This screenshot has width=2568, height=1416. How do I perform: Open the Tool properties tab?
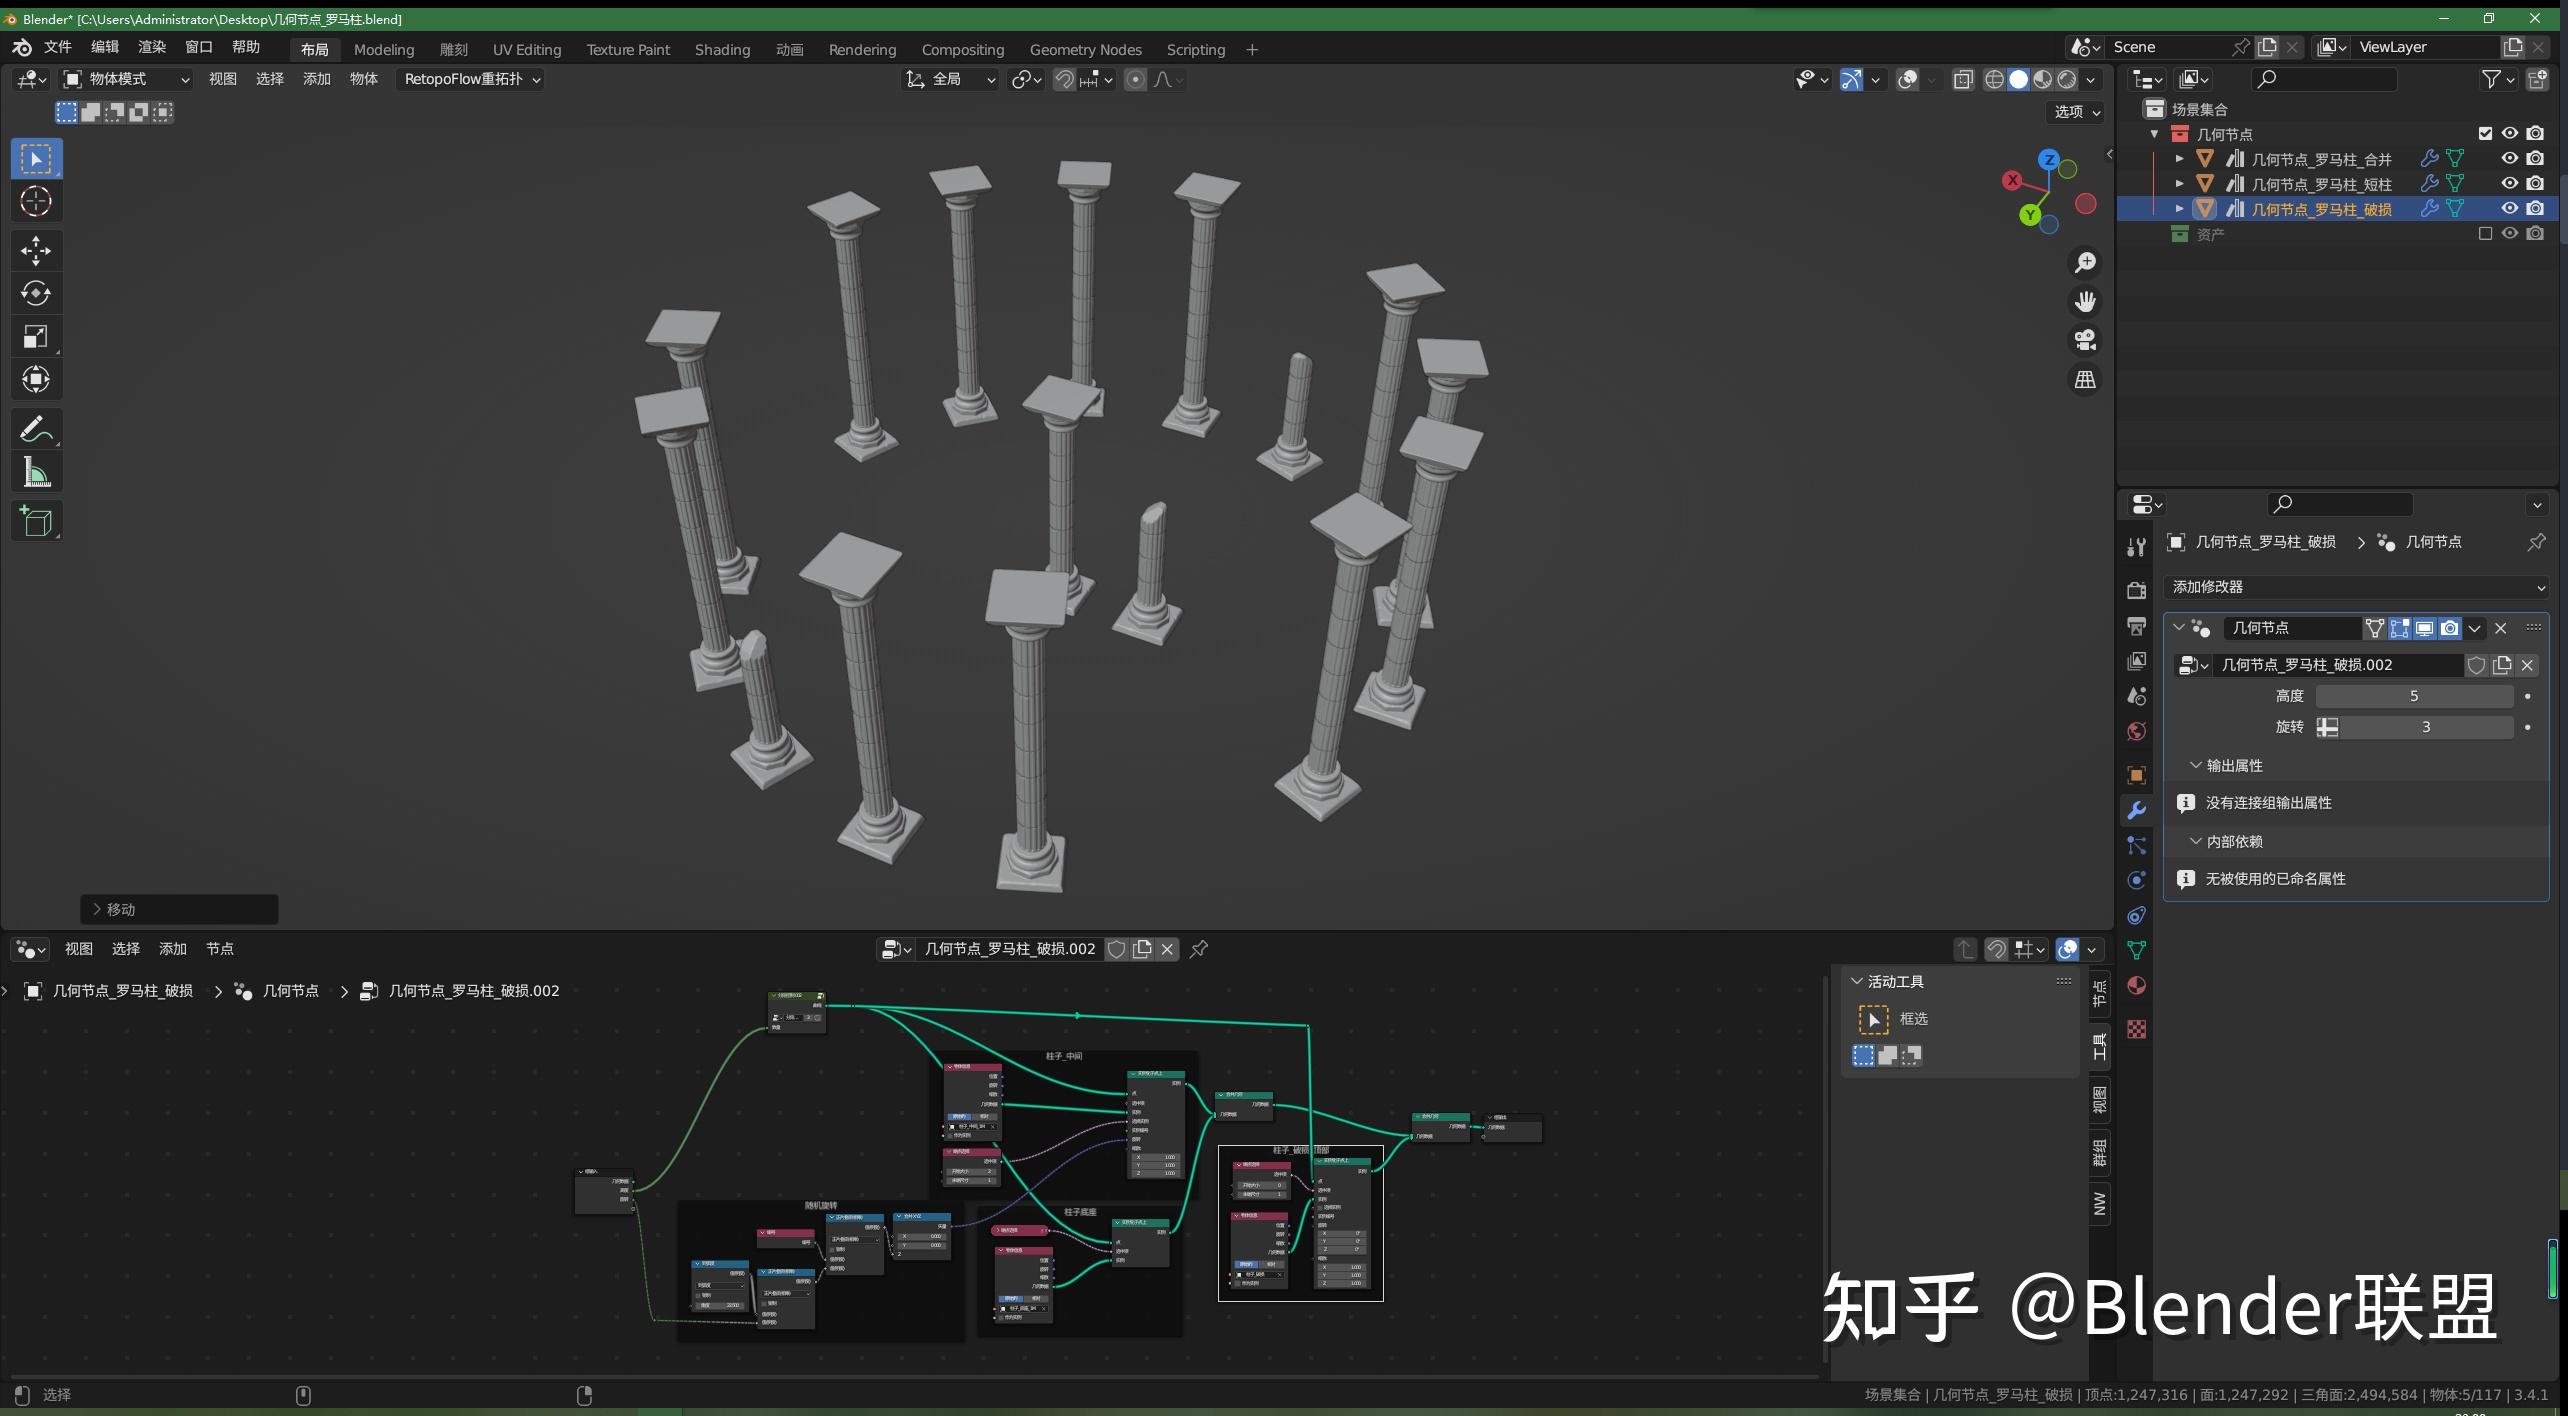(2136, 546)
